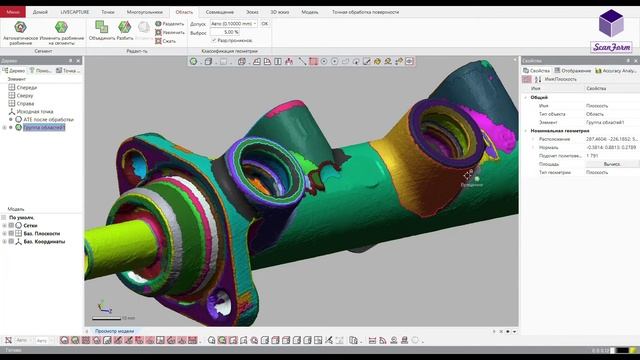Expand the Нормаль property row
Viewport: 640px width, 360px height.
[533, 147]
